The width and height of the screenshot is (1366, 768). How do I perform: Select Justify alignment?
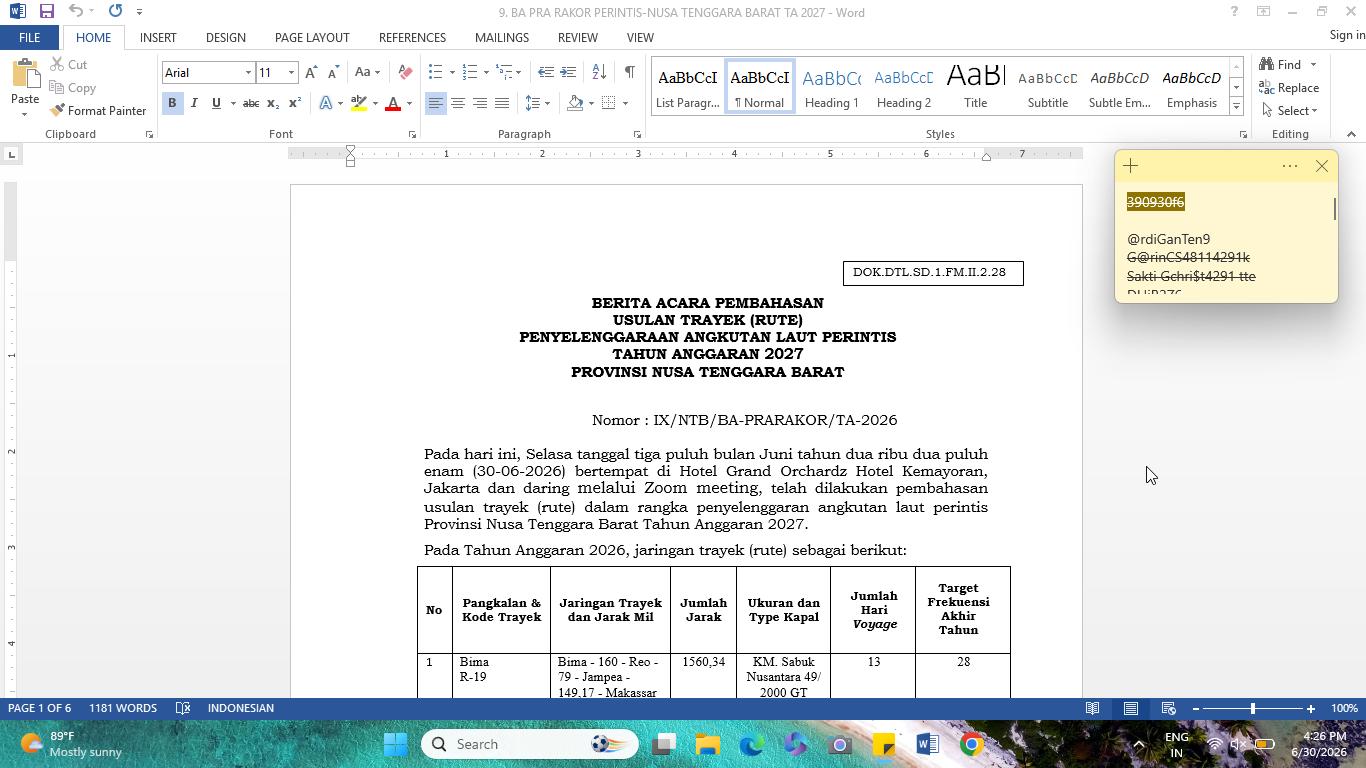(502, 103)
